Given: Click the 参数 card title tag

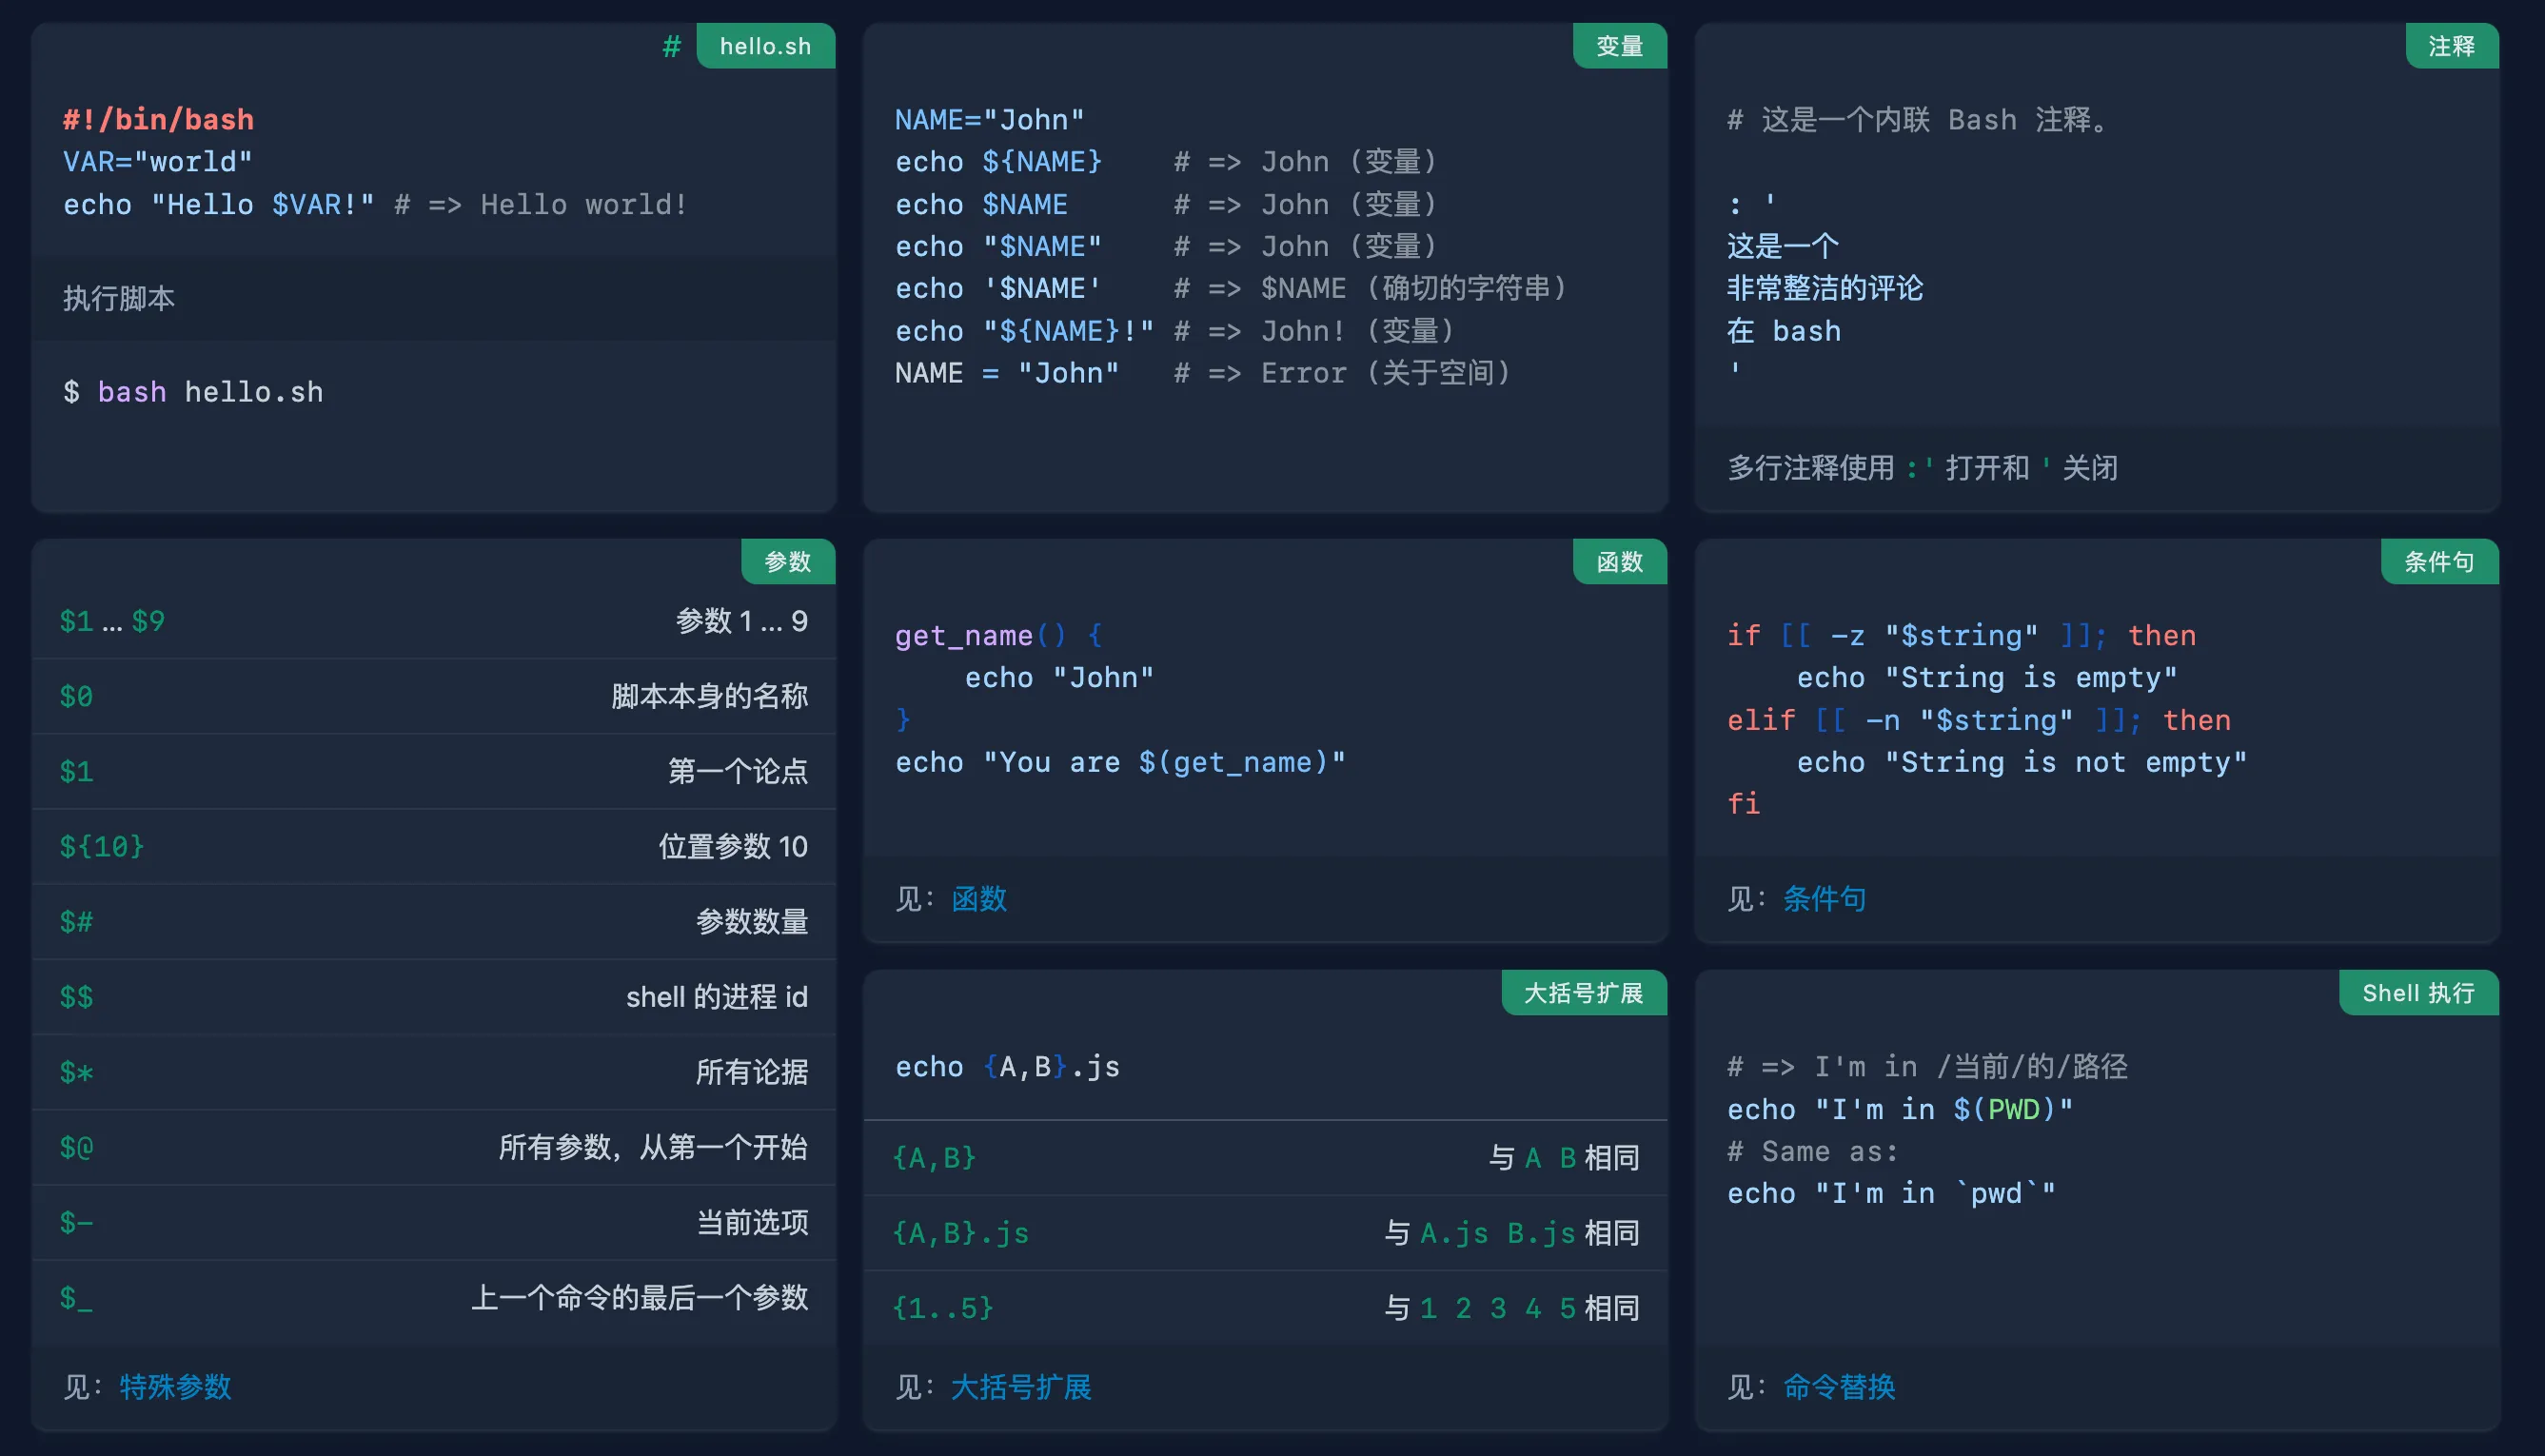Looking at the screenshot, I should (x=787, y=562).
